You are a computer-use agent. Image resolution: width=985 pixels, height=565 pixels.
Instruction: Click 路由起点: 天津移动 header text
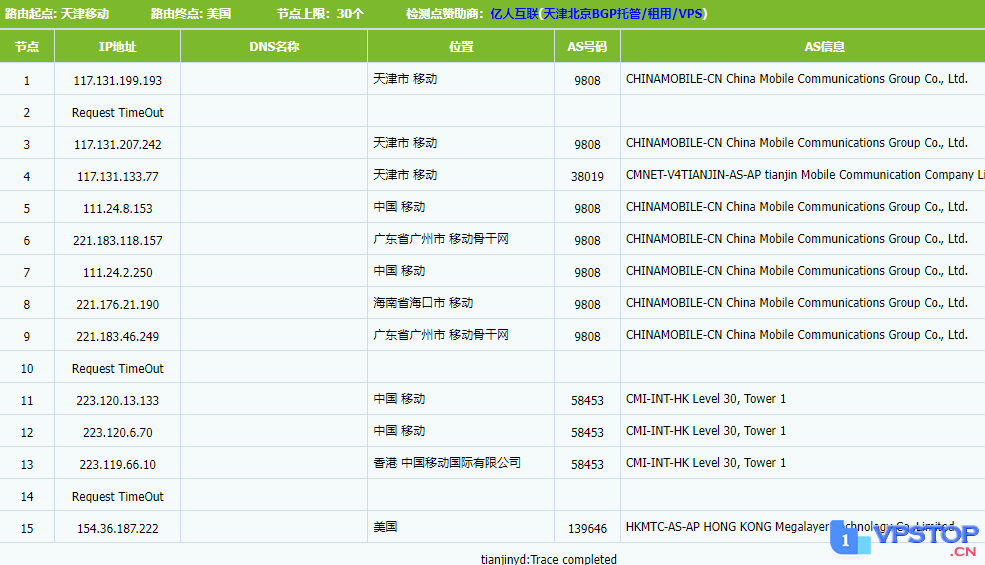57,14
